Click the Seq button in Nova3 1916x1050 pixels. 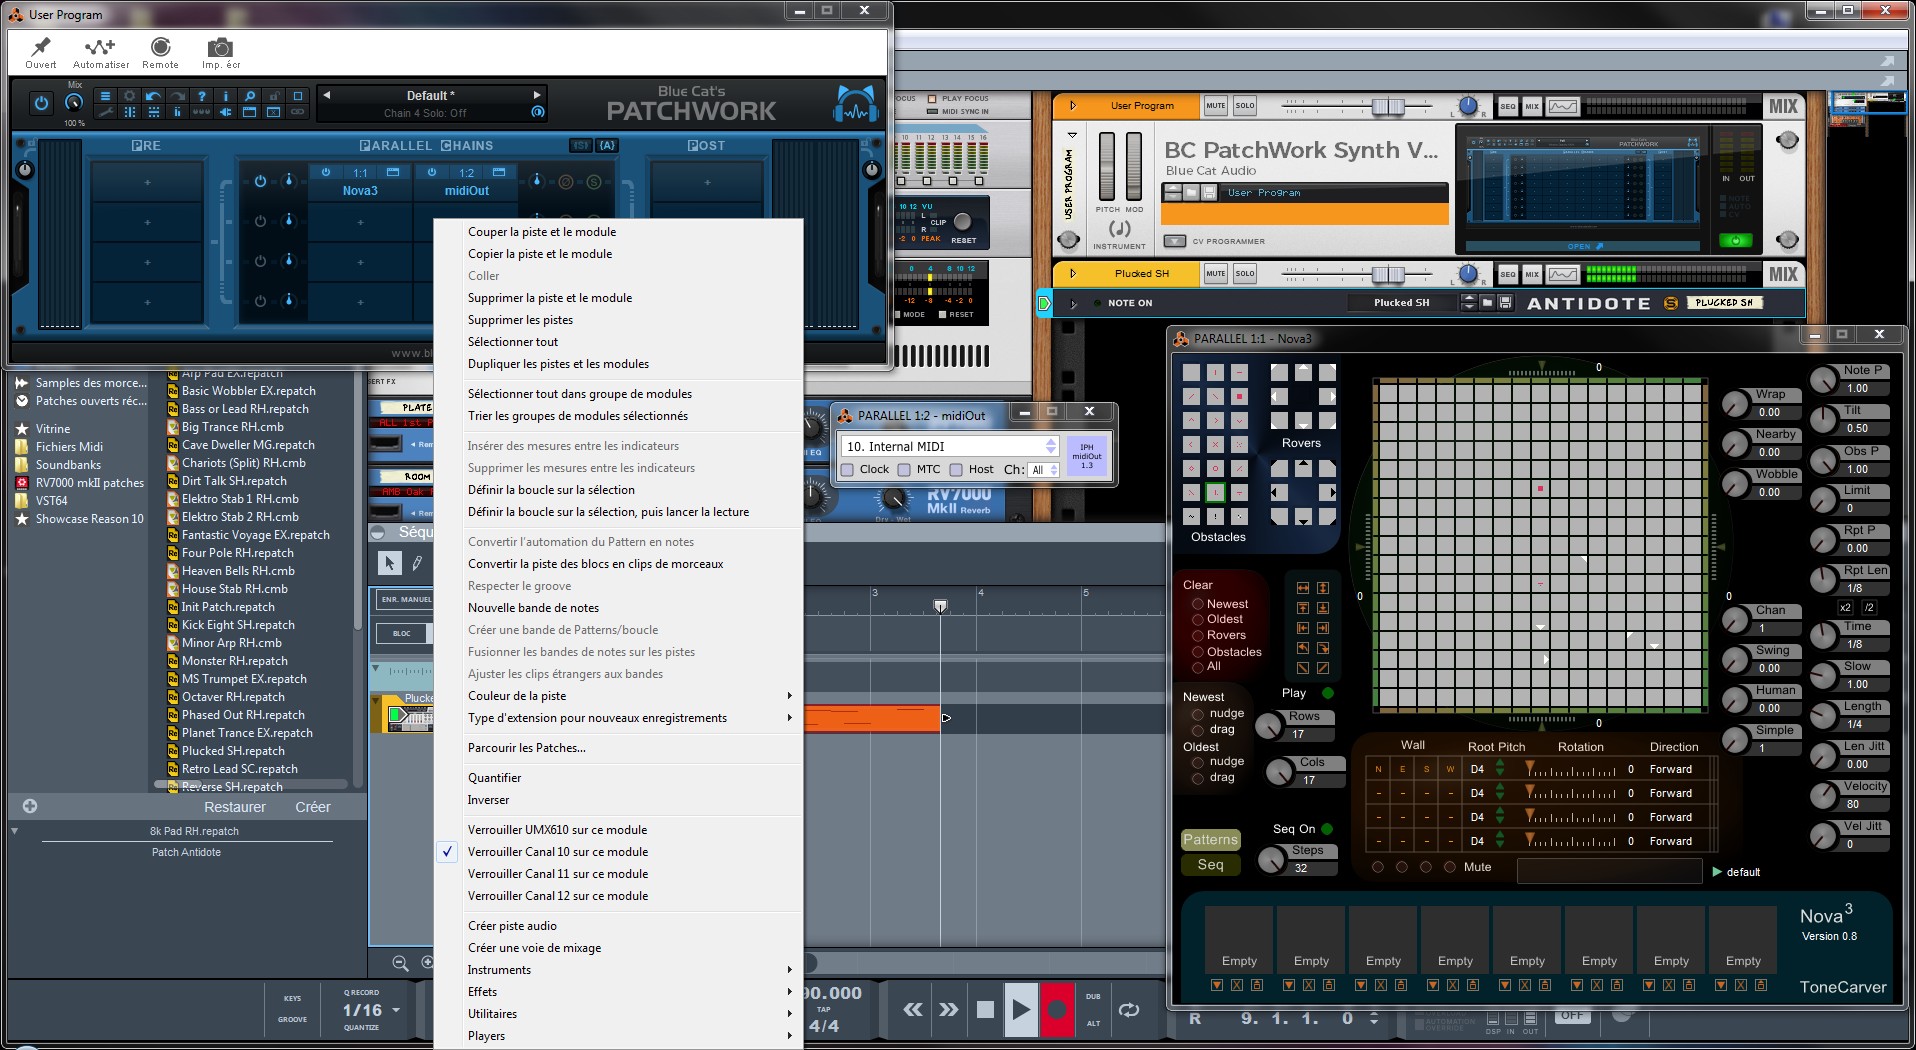coord(1210,865)
